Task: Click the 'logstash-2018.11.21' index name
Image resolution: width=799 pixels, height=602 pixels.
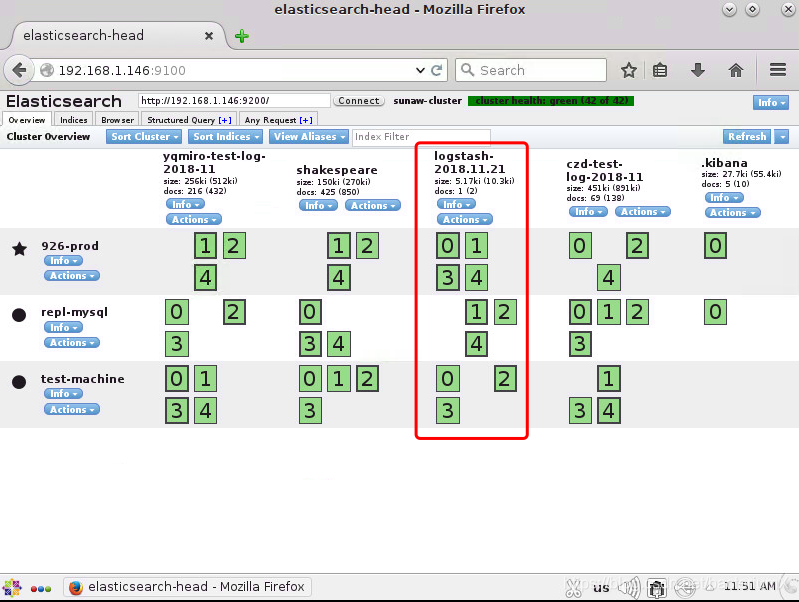Action: [x=469, y=163]
